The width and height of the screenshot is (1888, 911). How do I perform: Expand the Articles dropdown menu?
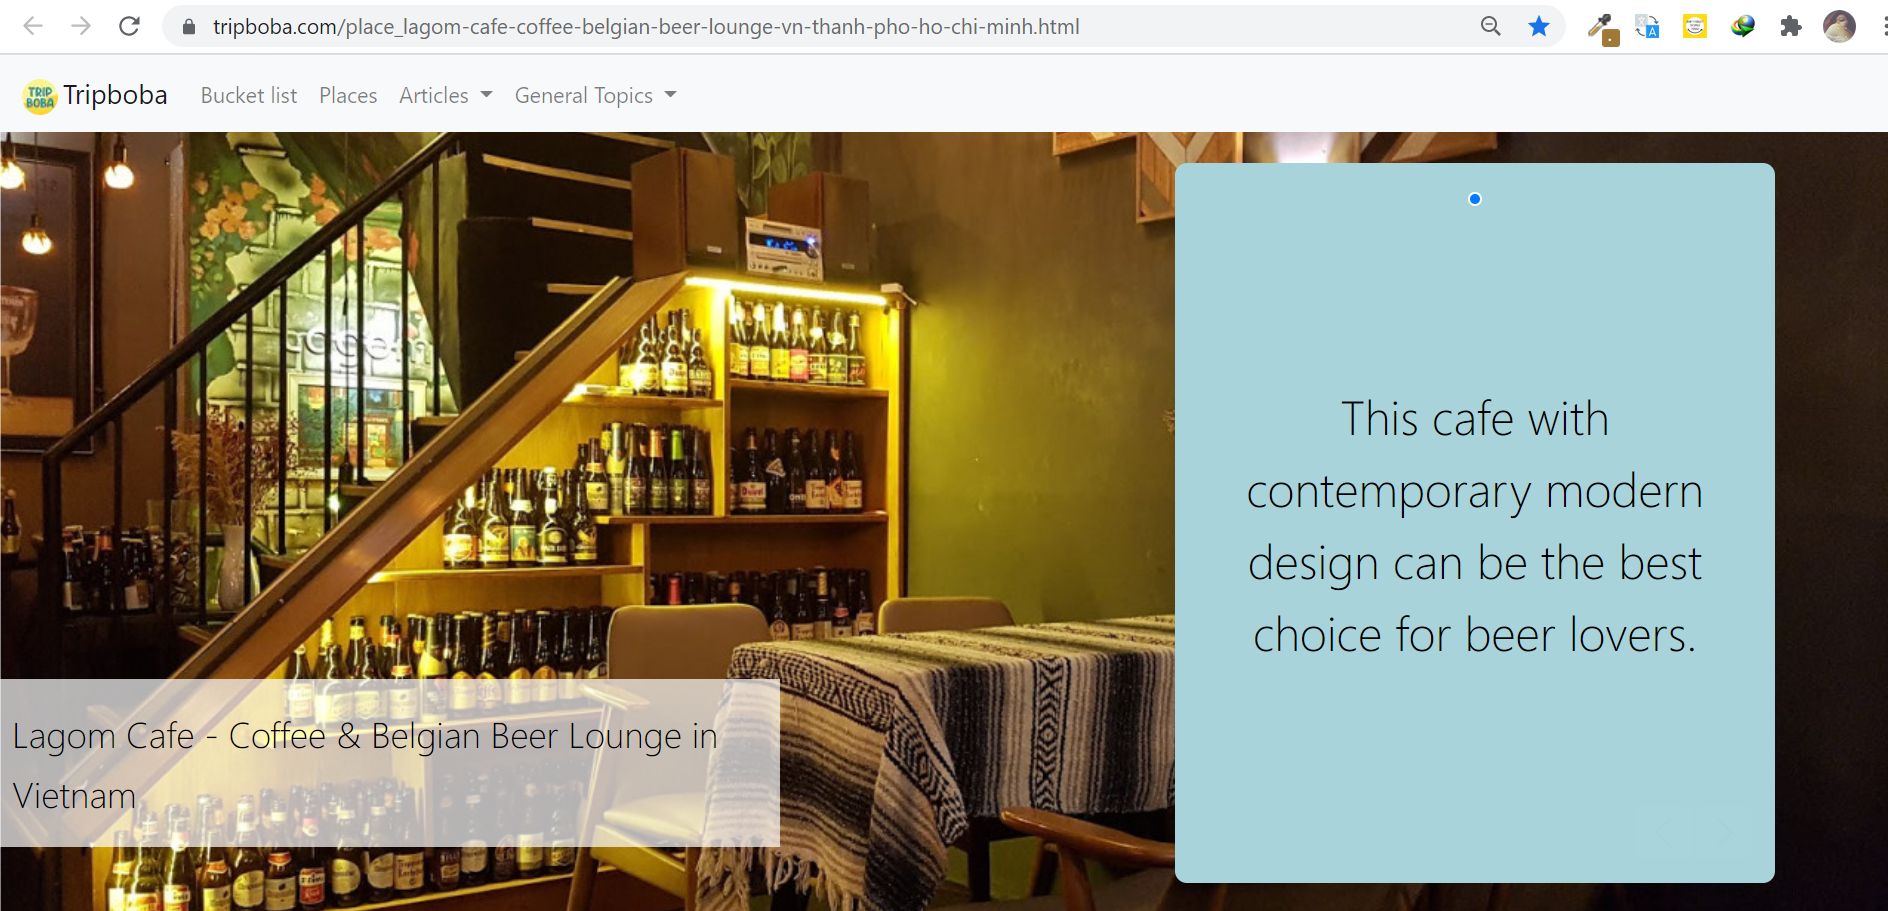point(445,95)
